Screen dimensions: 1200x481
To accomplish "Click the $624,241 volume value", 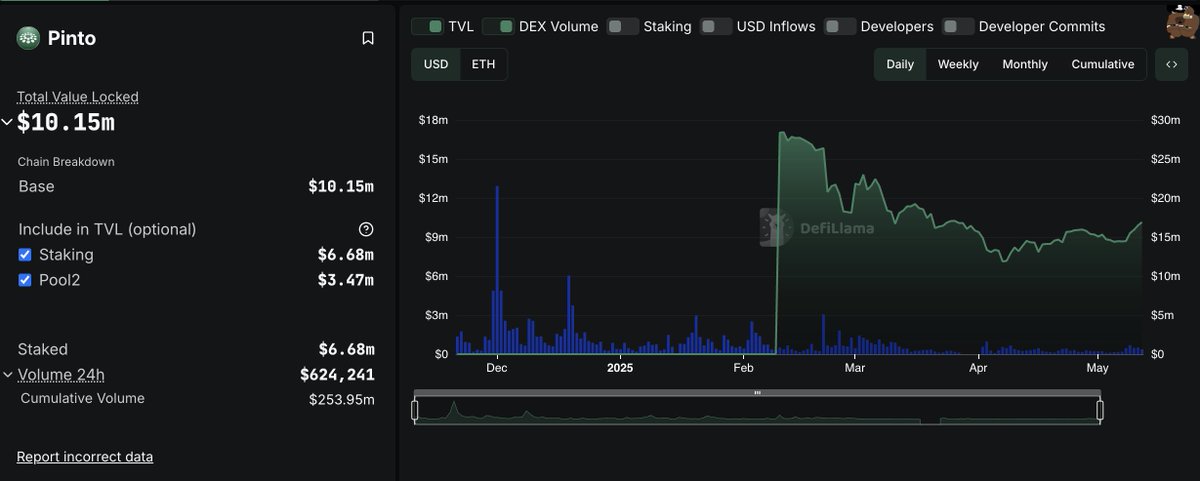I will (x=337, y=375).
